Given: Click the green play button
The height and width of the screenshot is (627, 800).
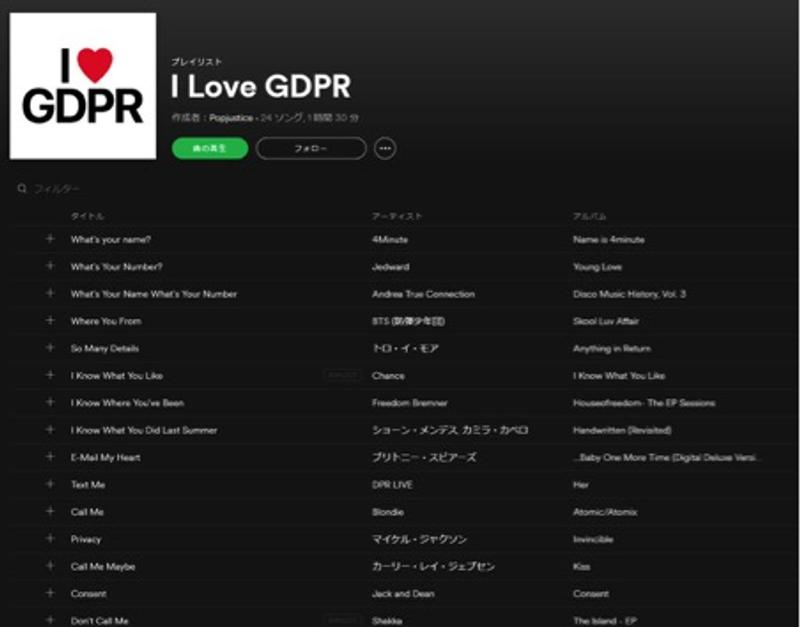Looking at the screenshot, I should (210, 148).
